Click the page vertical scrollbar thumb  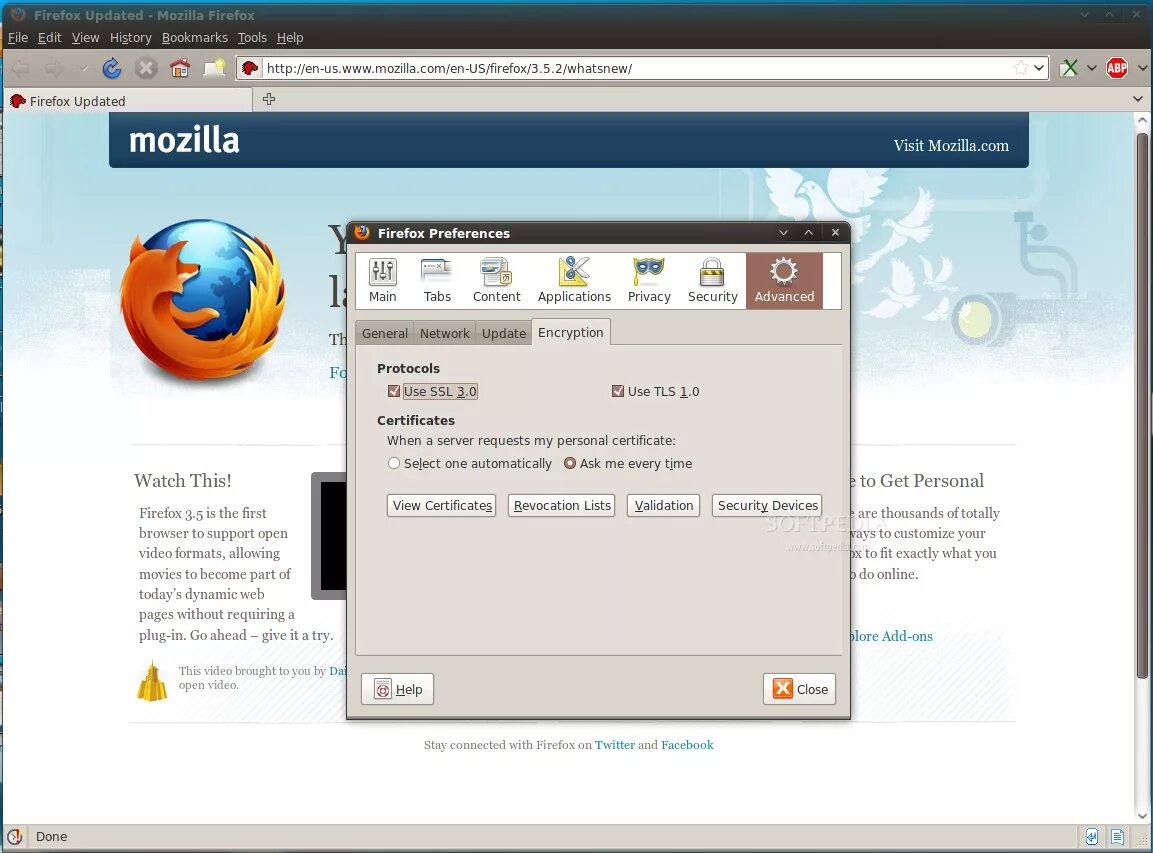[1142, 405]
